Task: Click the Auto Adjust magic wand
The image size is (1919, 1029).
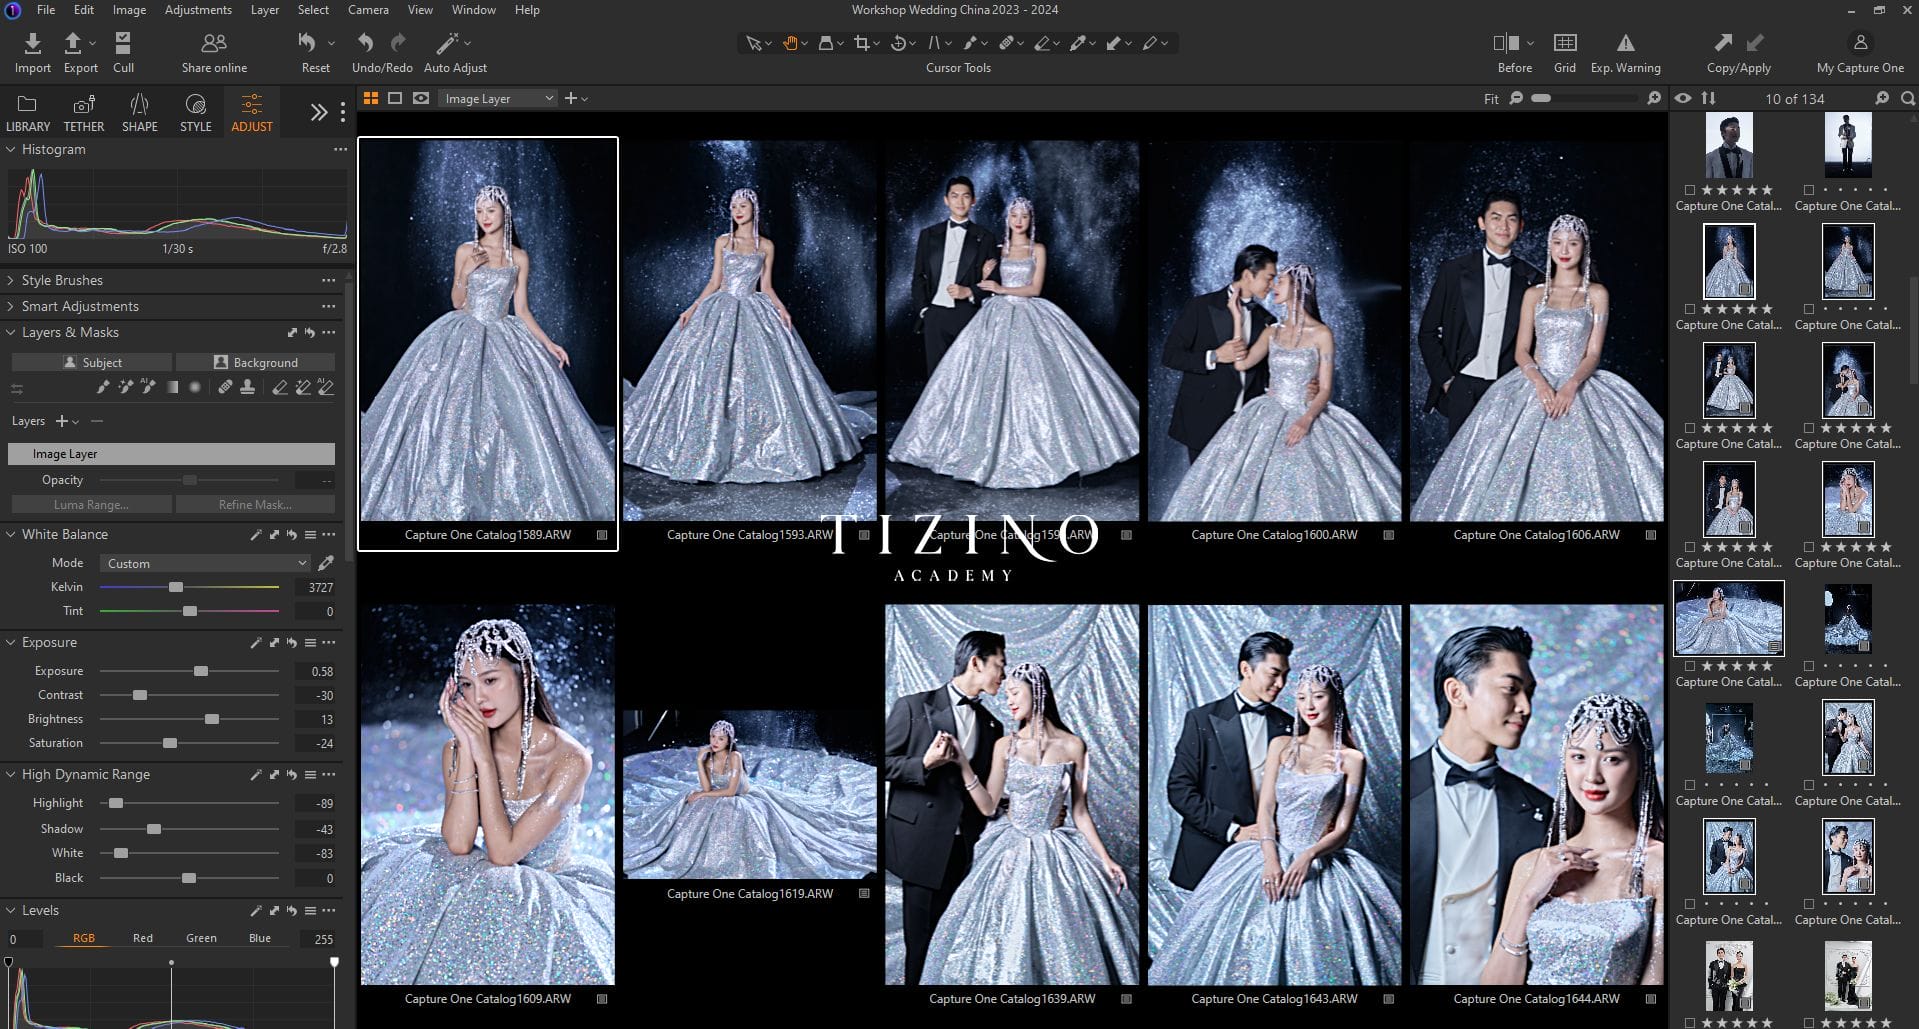Action: (x=447, y=43)
